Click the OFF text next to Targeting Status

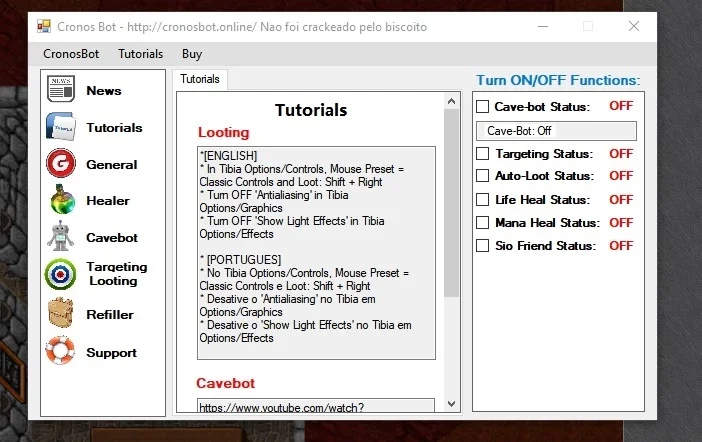pos(621,154)
